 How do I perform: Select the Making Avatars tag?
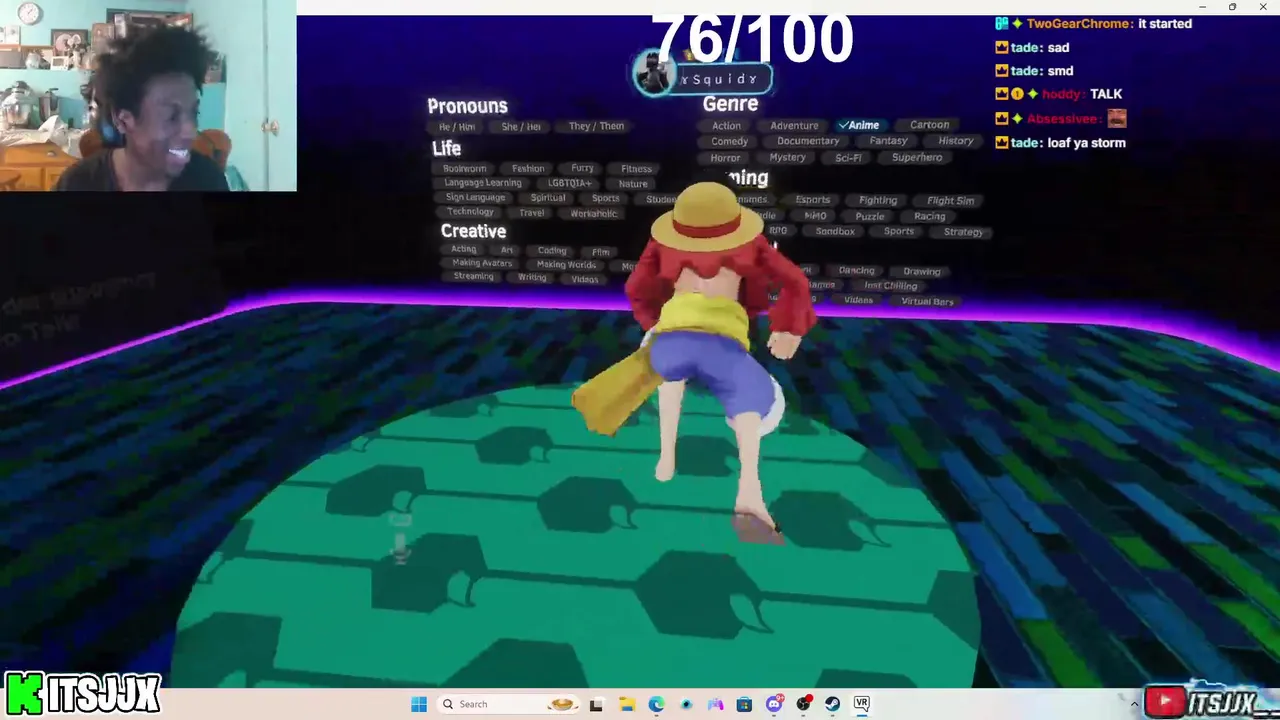click(482, 263)
